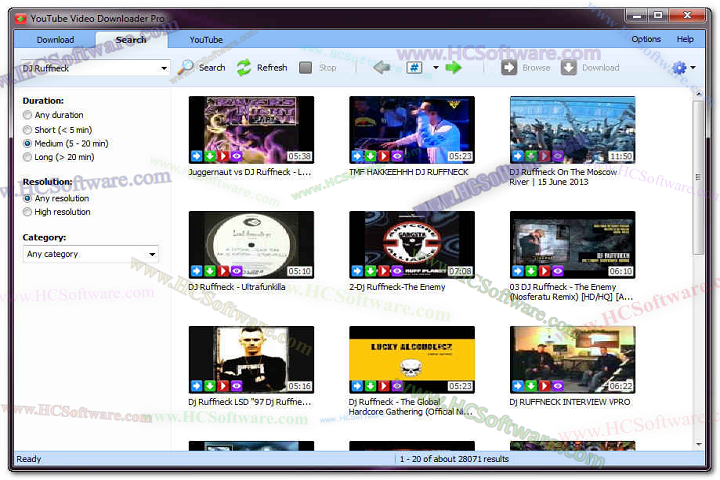The width and height of the screenshot is (720, 480).
Task: Click the gray Stop square icon
Action: pos(305,68)
